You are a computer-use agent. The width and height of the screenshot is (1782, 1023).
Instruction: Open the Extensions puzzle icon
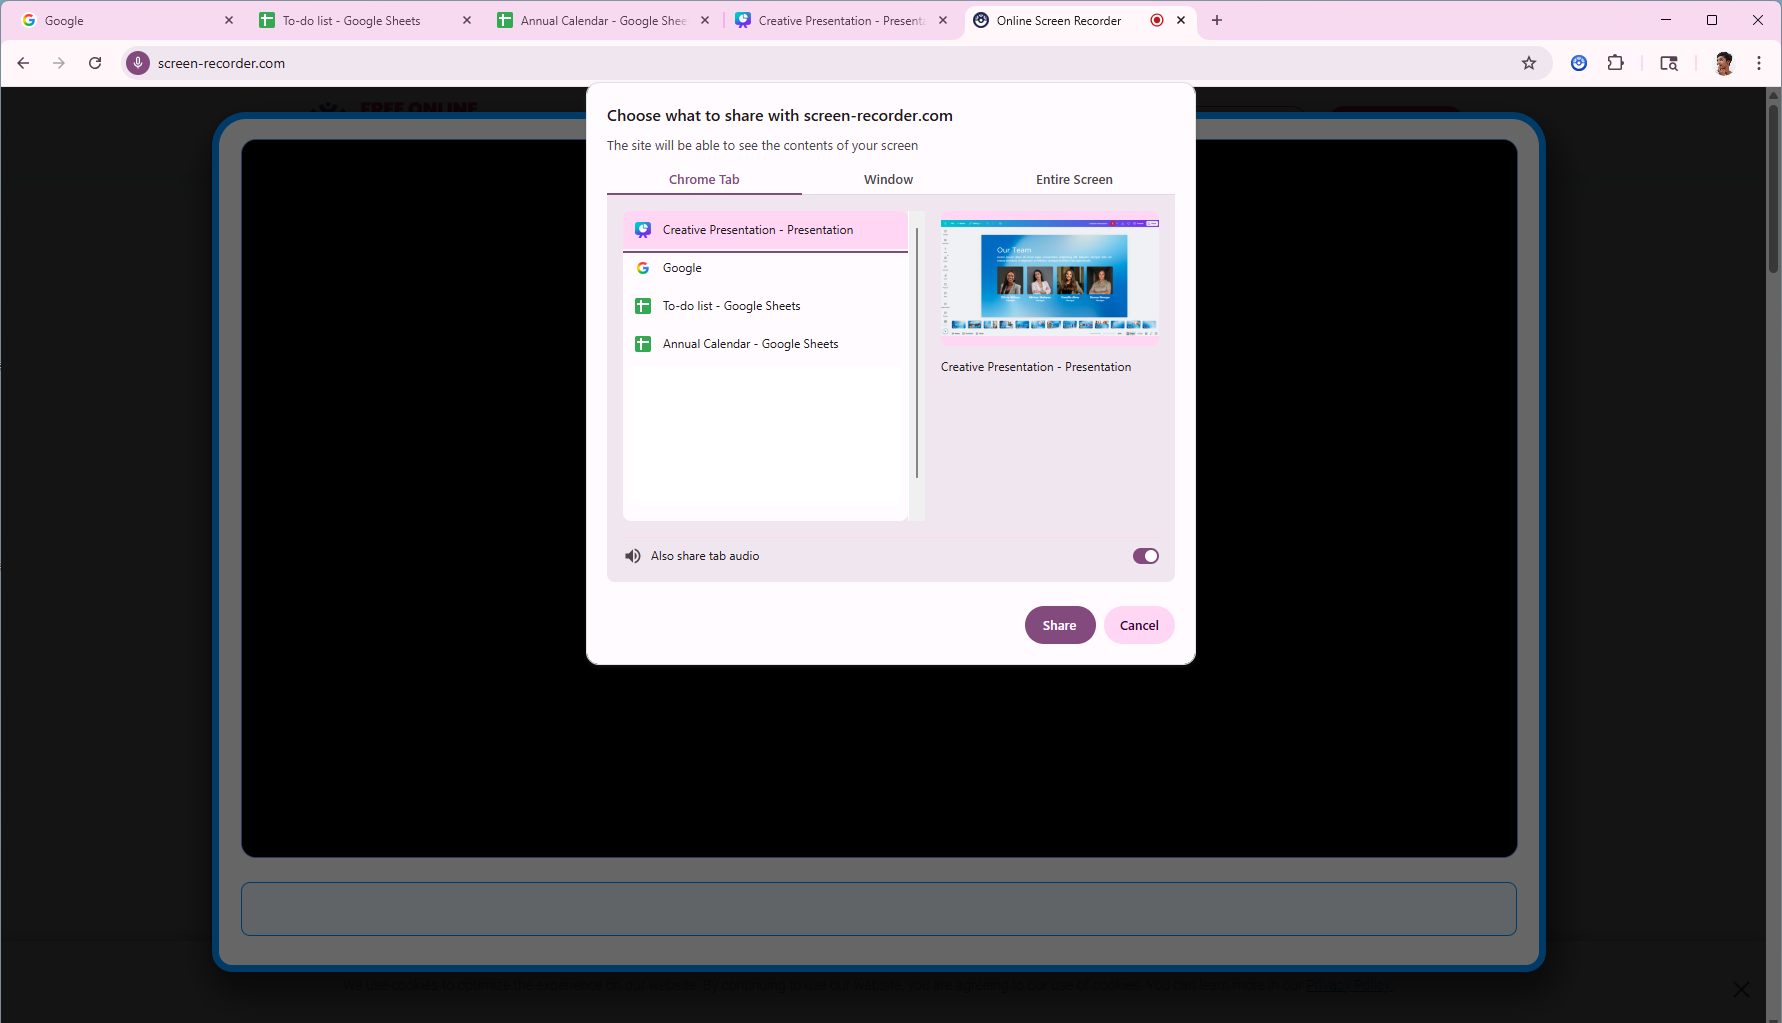[x=1615, y=63]
